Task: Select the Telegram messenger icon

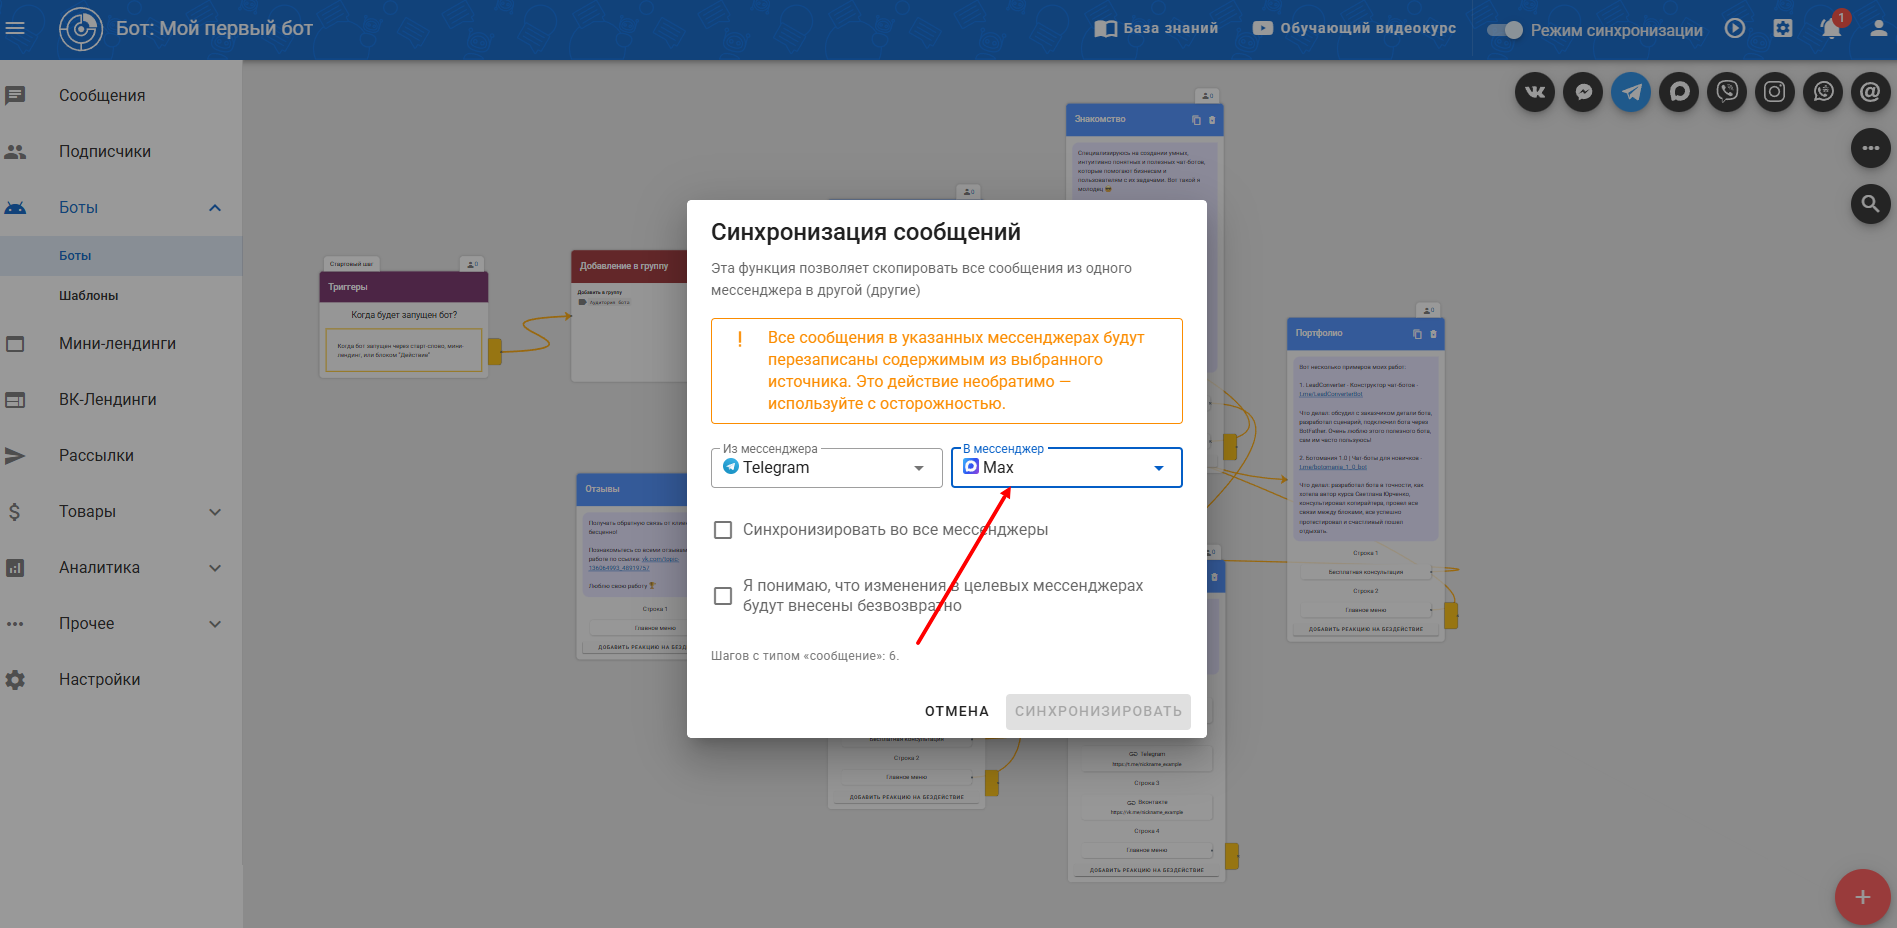Action: (1631, 93)
